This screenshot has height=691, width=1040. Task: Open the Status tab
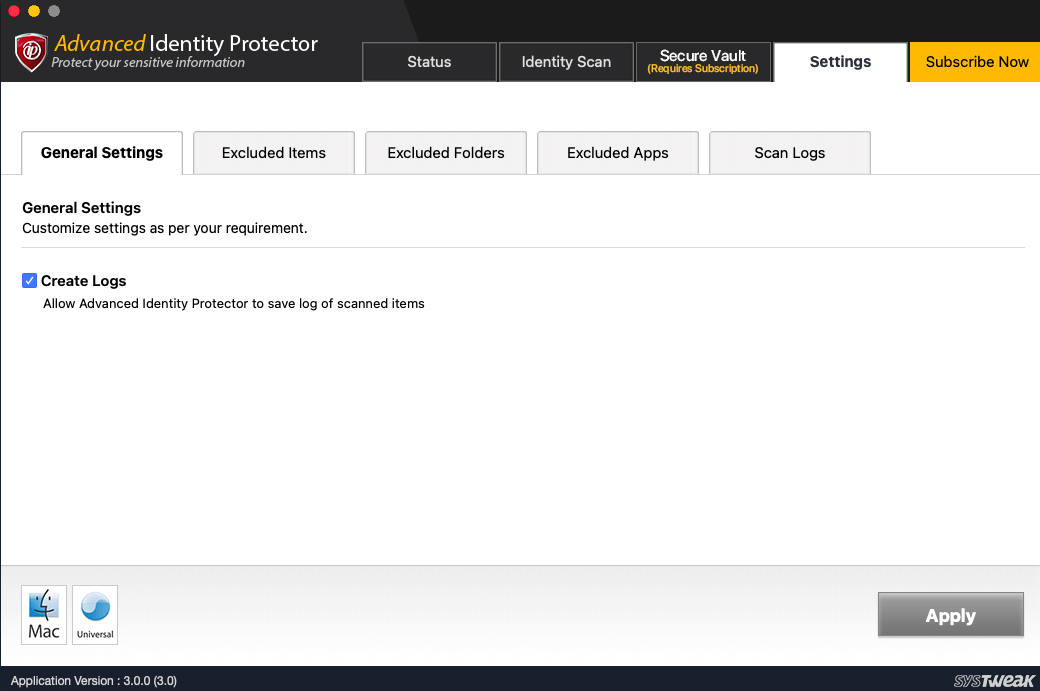[429, 62]
